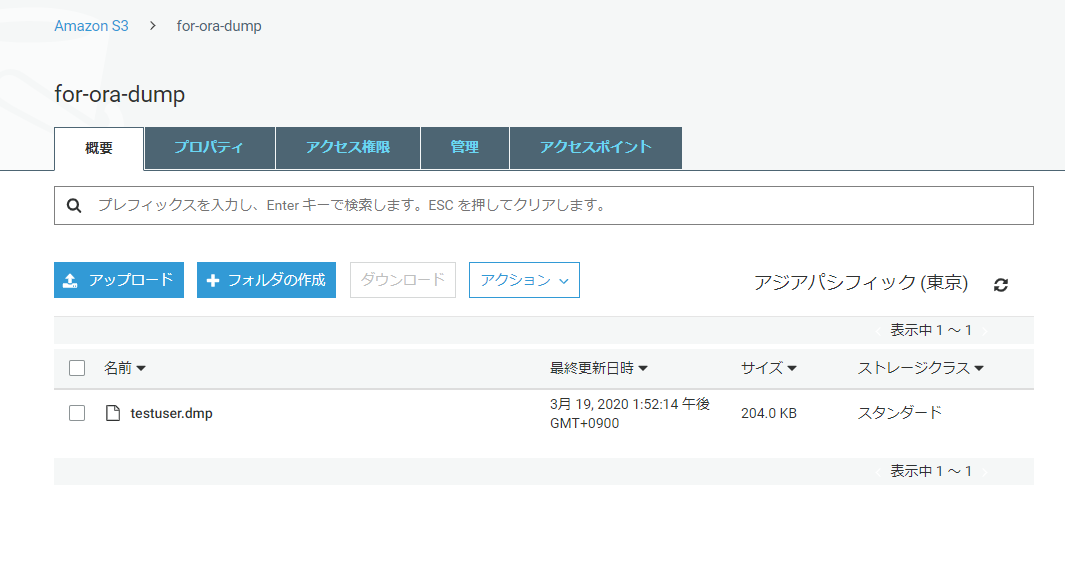Focus the prefix search input field
This screenshot has width=1065, height=563.
coord(544,205)
